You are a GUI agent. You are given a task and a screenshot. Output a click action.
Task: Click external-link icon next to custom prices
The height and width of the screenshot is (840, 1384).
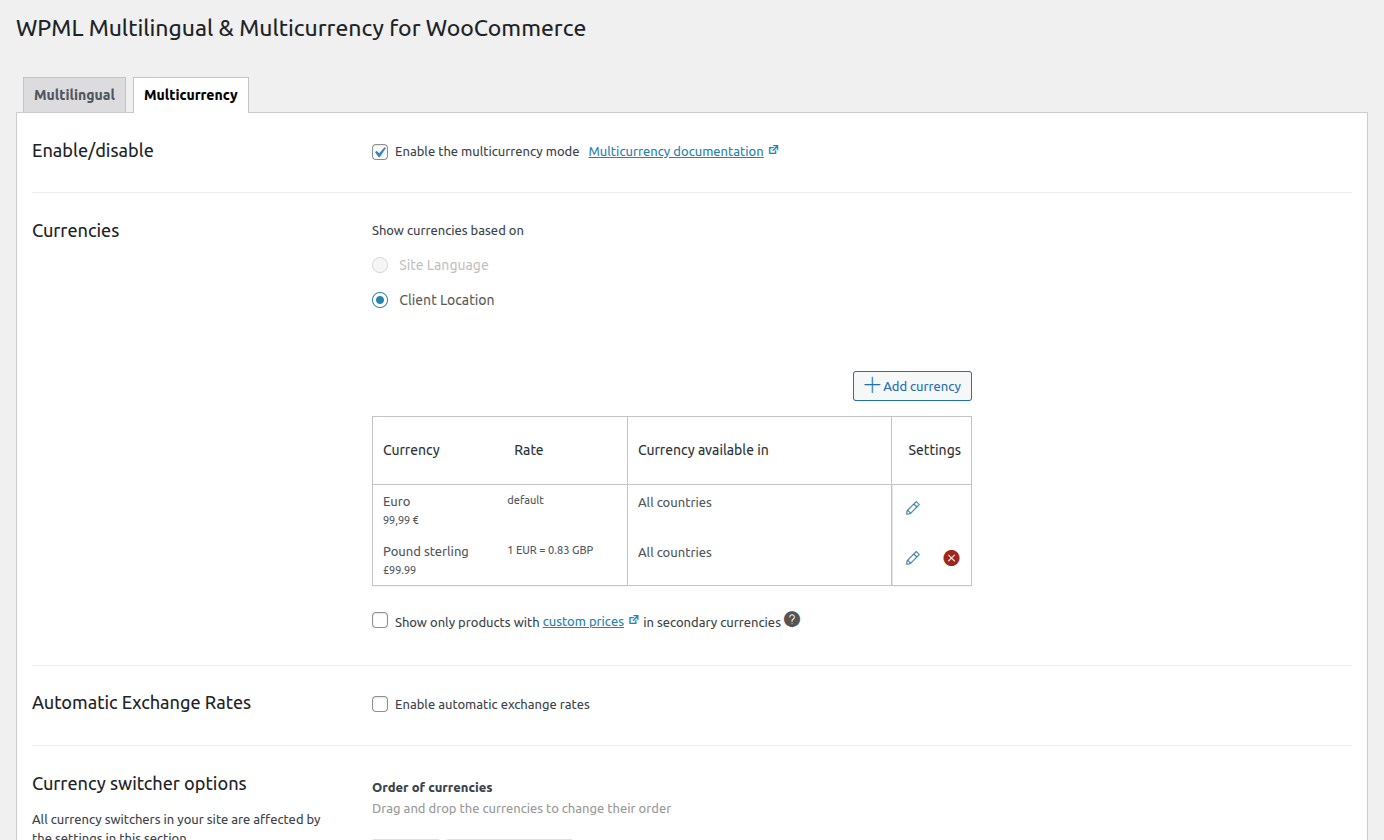[633, 621]
